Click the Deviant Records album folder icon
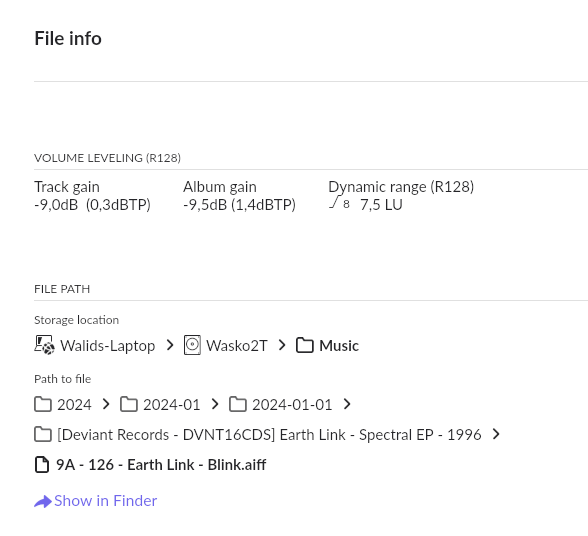The width and height of the screenshot is (588, 536). tap(43, 434)
